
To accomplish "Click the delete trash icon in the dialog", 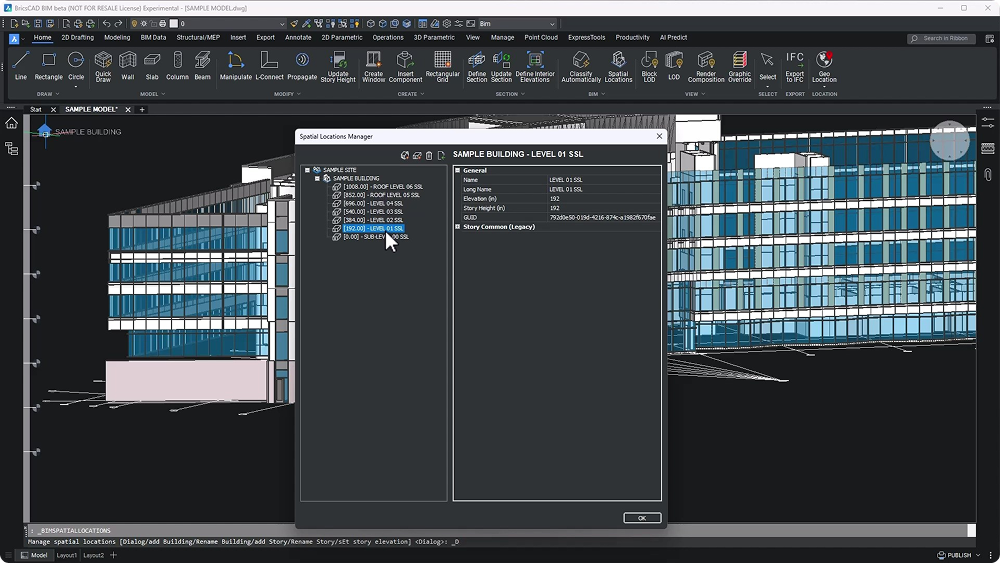I will tap(429, 155).
